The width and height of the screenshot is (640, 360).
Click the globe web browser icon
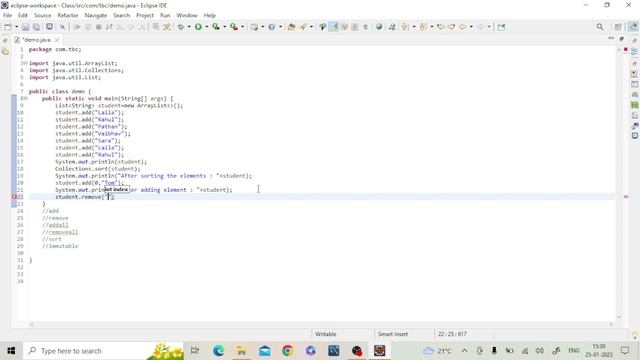379,27
